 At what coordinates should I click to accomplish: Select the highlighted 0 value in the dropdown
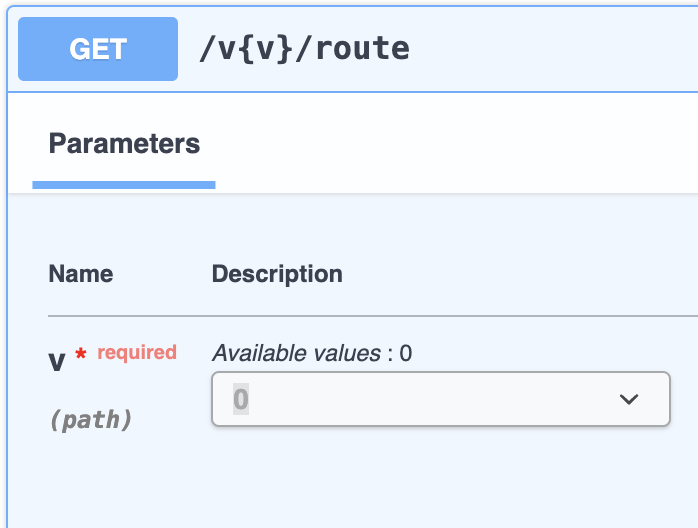click(x=241, y=399)
